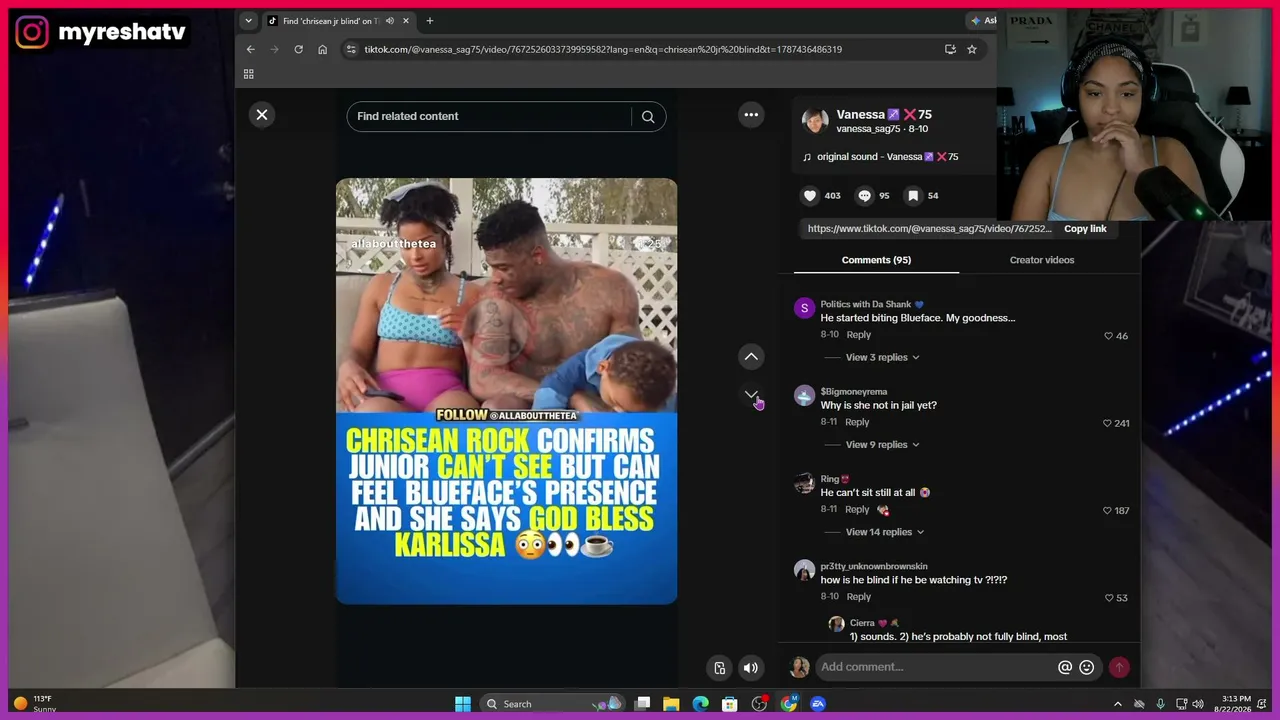Open File Explorer from the taskbar
The width and height of the screenshot is (1280, 720).
(x=672, y=704)
